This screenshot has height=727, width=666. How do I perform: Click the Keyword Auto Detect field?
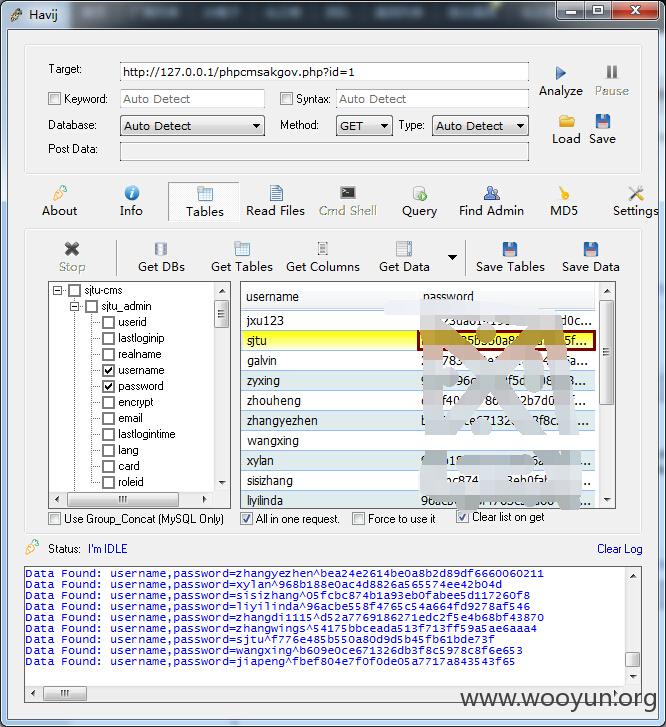pyautogui.click(x=192, y=99)
